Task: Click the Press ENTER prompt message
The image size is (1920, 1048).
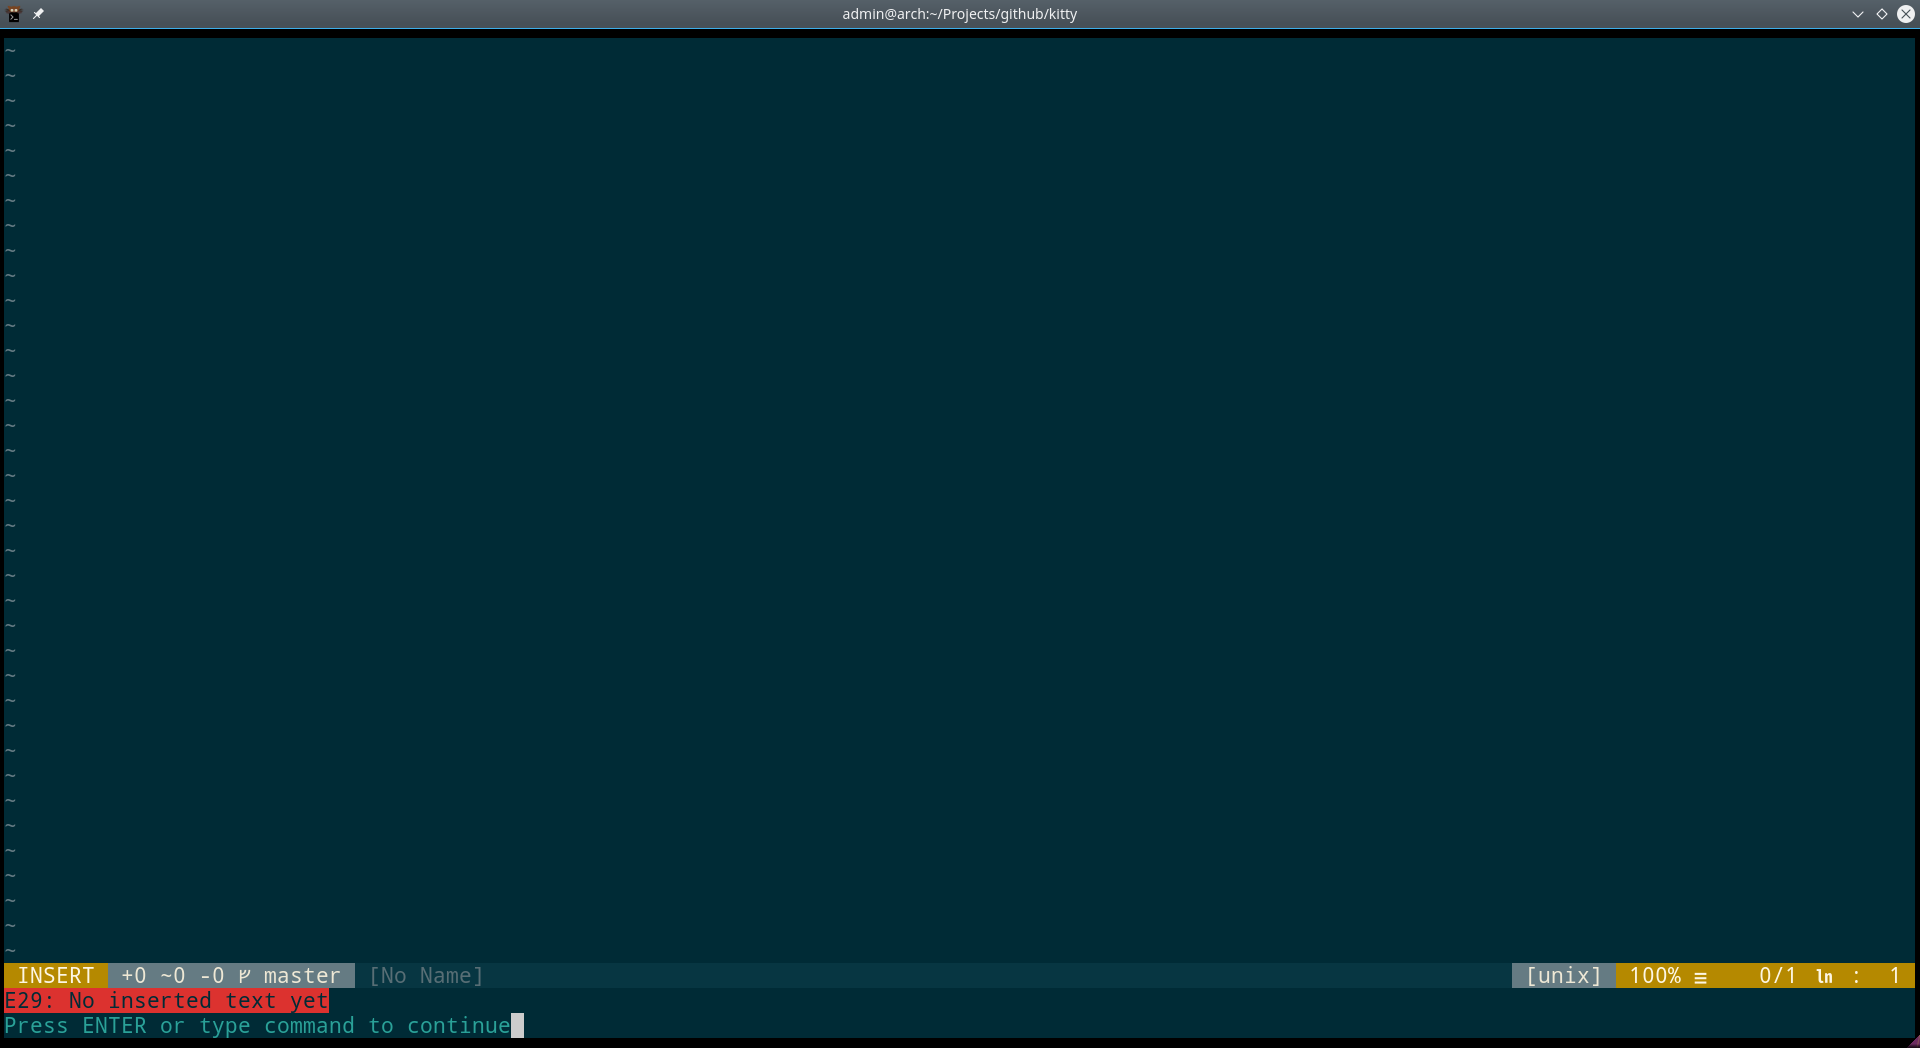Action: (x=255, y=1025)
